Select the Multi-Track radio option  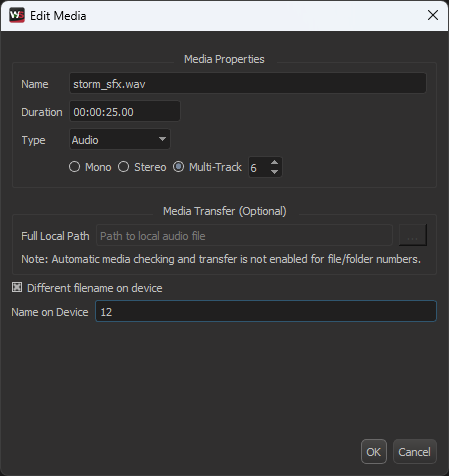pyautogui.click(x=179, y=167)
